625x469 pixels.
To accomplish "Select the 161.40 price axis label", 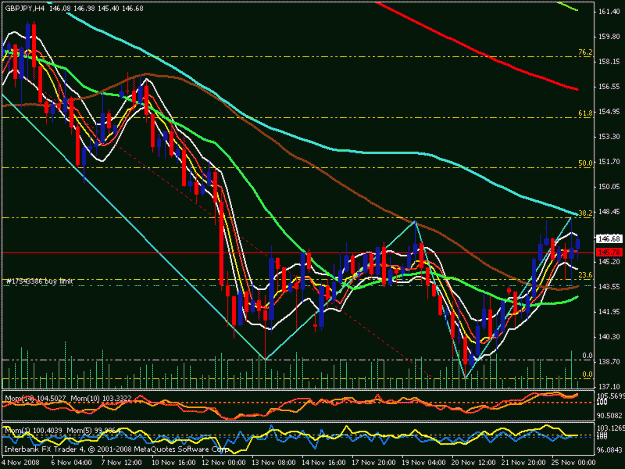I will [609, 12].
